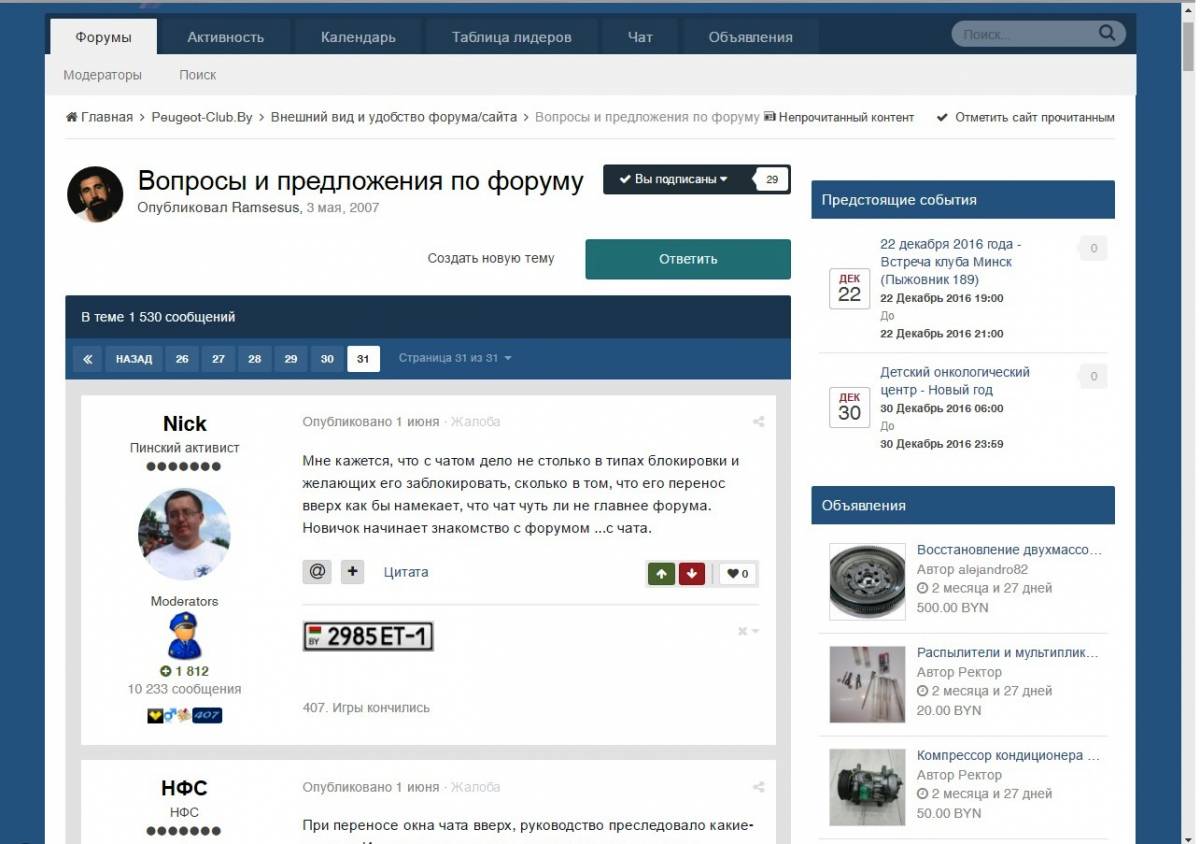Switch to the Таблица лидеров tab
Viewport: 1200px width, 844px height.
511,37
